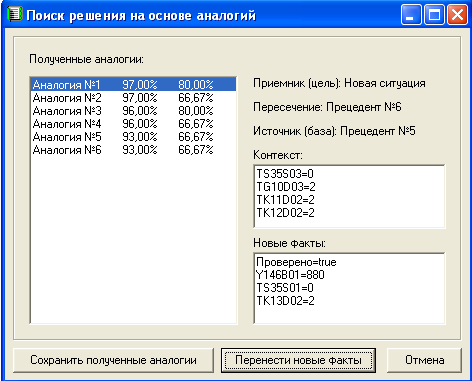Viewport: 472px width, 381px height.
Task: Select Аналогия №6 row
Action: tap(133, 150)
